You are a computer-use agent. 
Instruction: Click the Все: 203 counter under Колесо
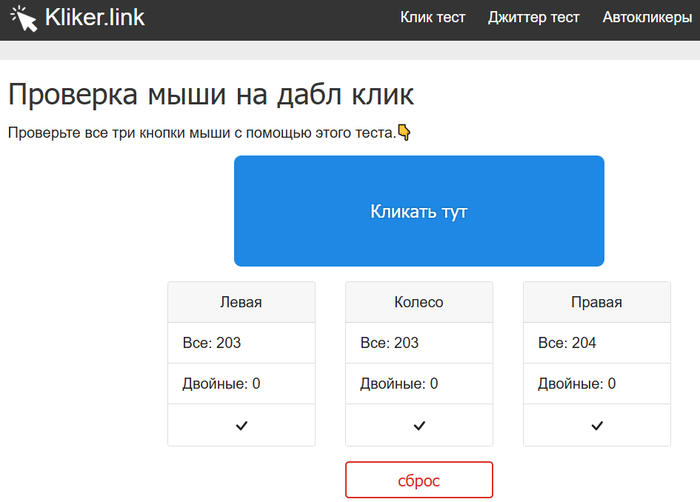390,343
